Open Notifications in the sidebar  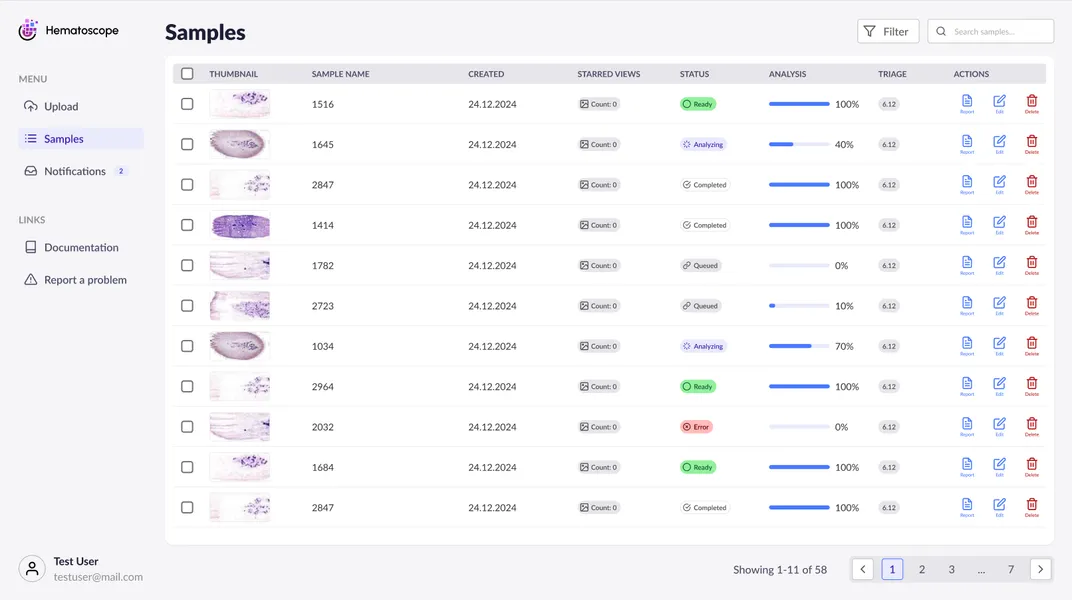[75, 171]
